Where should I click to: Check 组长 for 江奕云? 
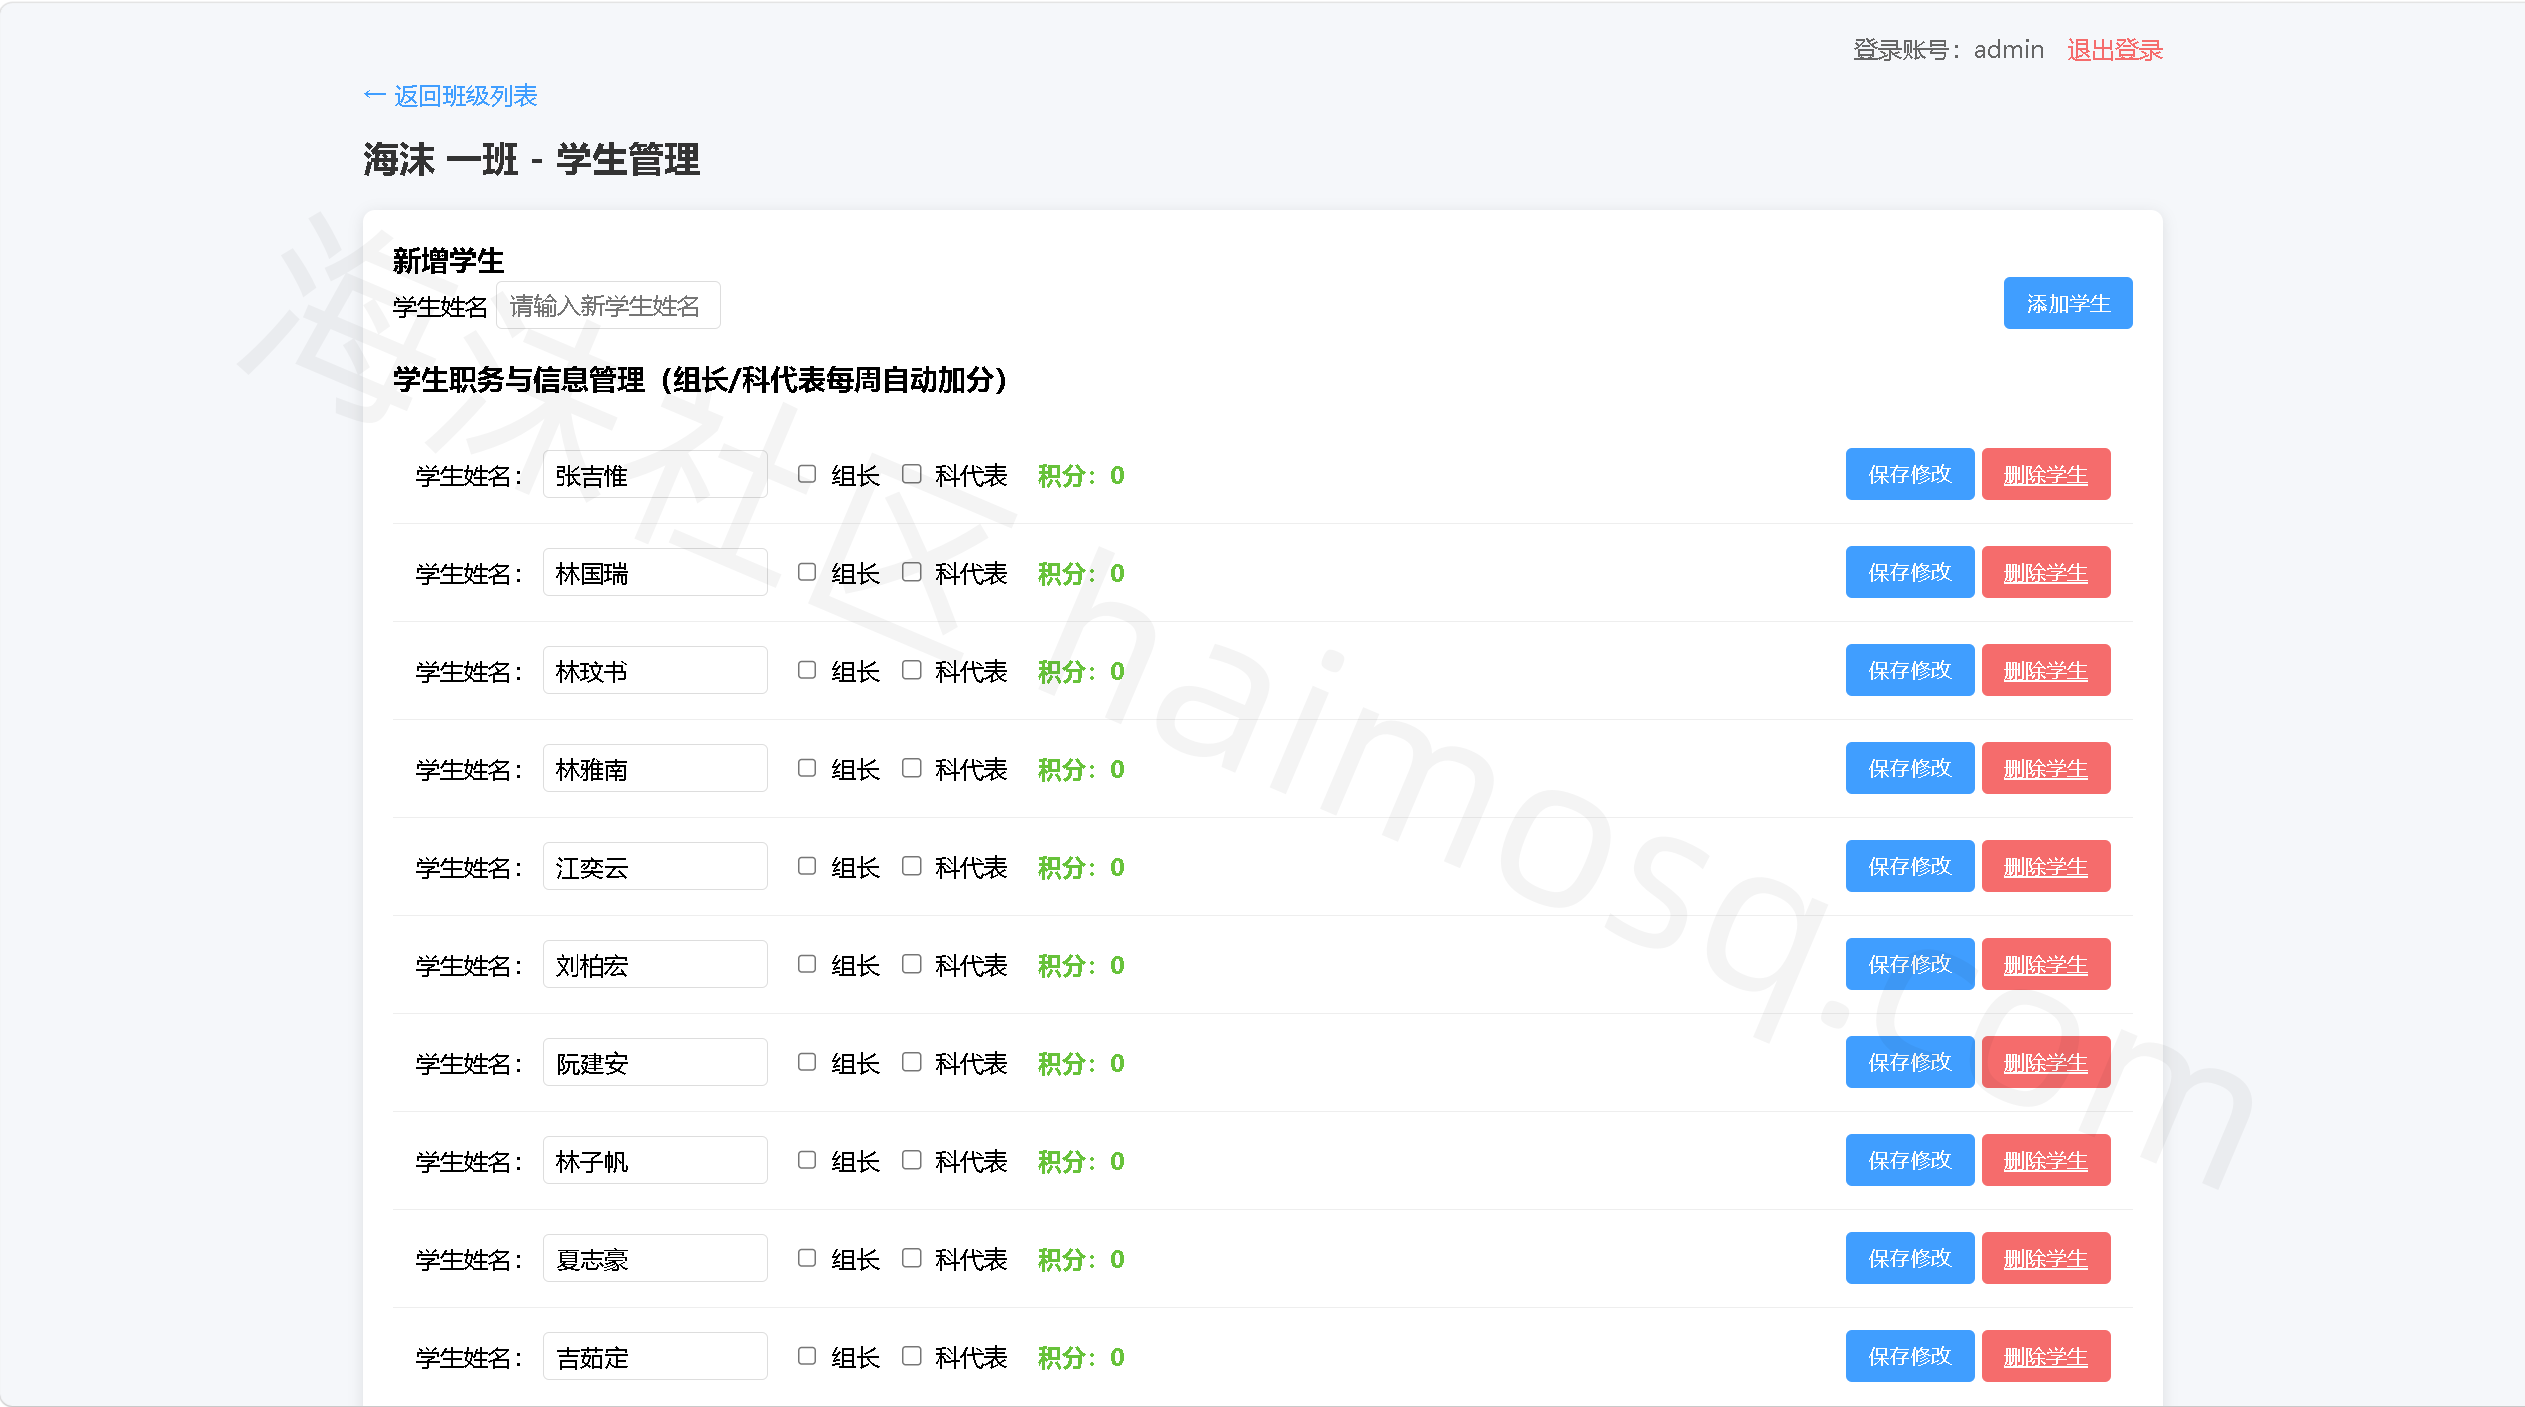pos(807,866)
